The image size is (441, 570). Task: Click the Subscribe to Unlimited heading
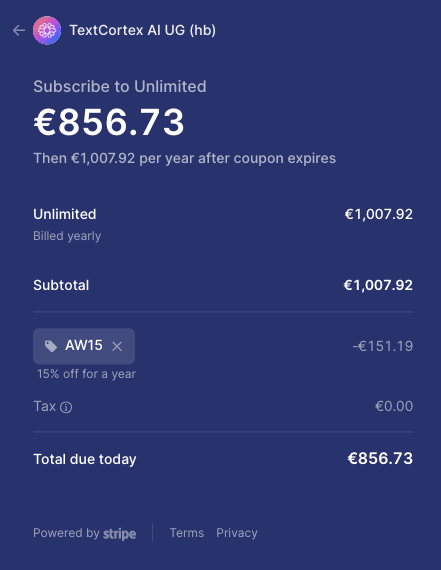click(x=120, y=87)
